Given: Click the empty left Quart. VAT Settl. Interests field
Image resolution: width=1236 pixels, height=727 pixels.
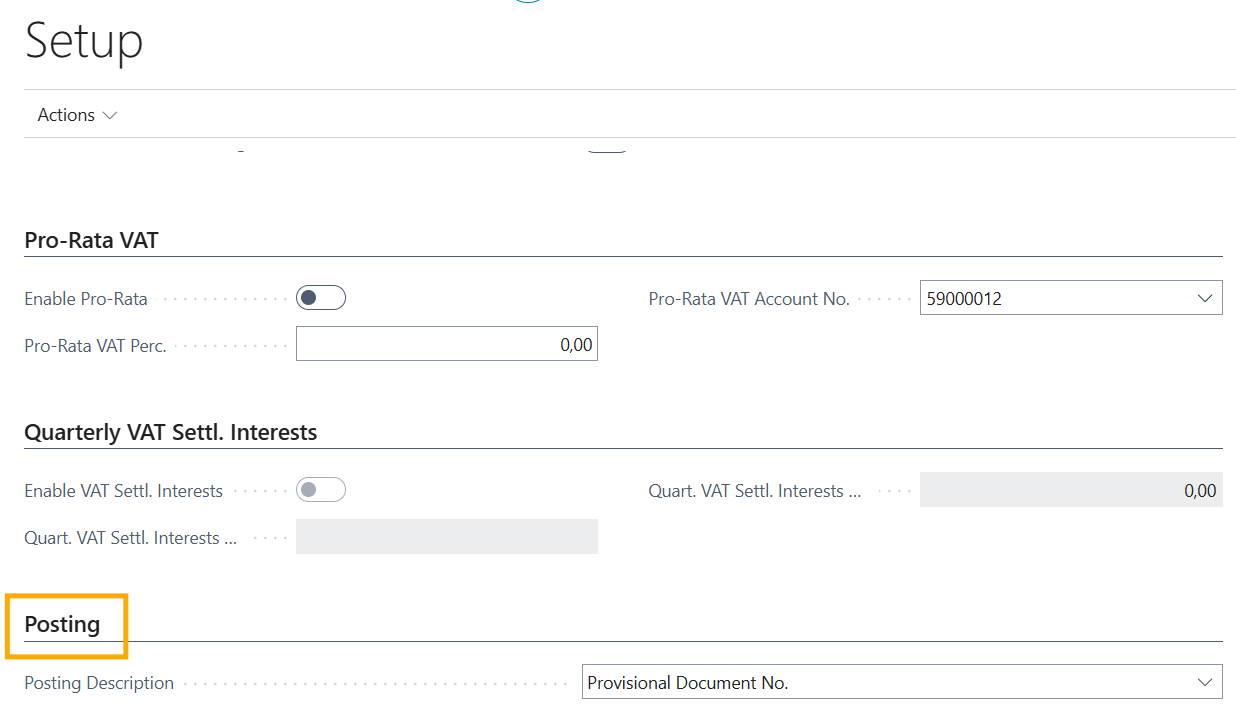Looking at the screenshot, I should pos(447,537).
